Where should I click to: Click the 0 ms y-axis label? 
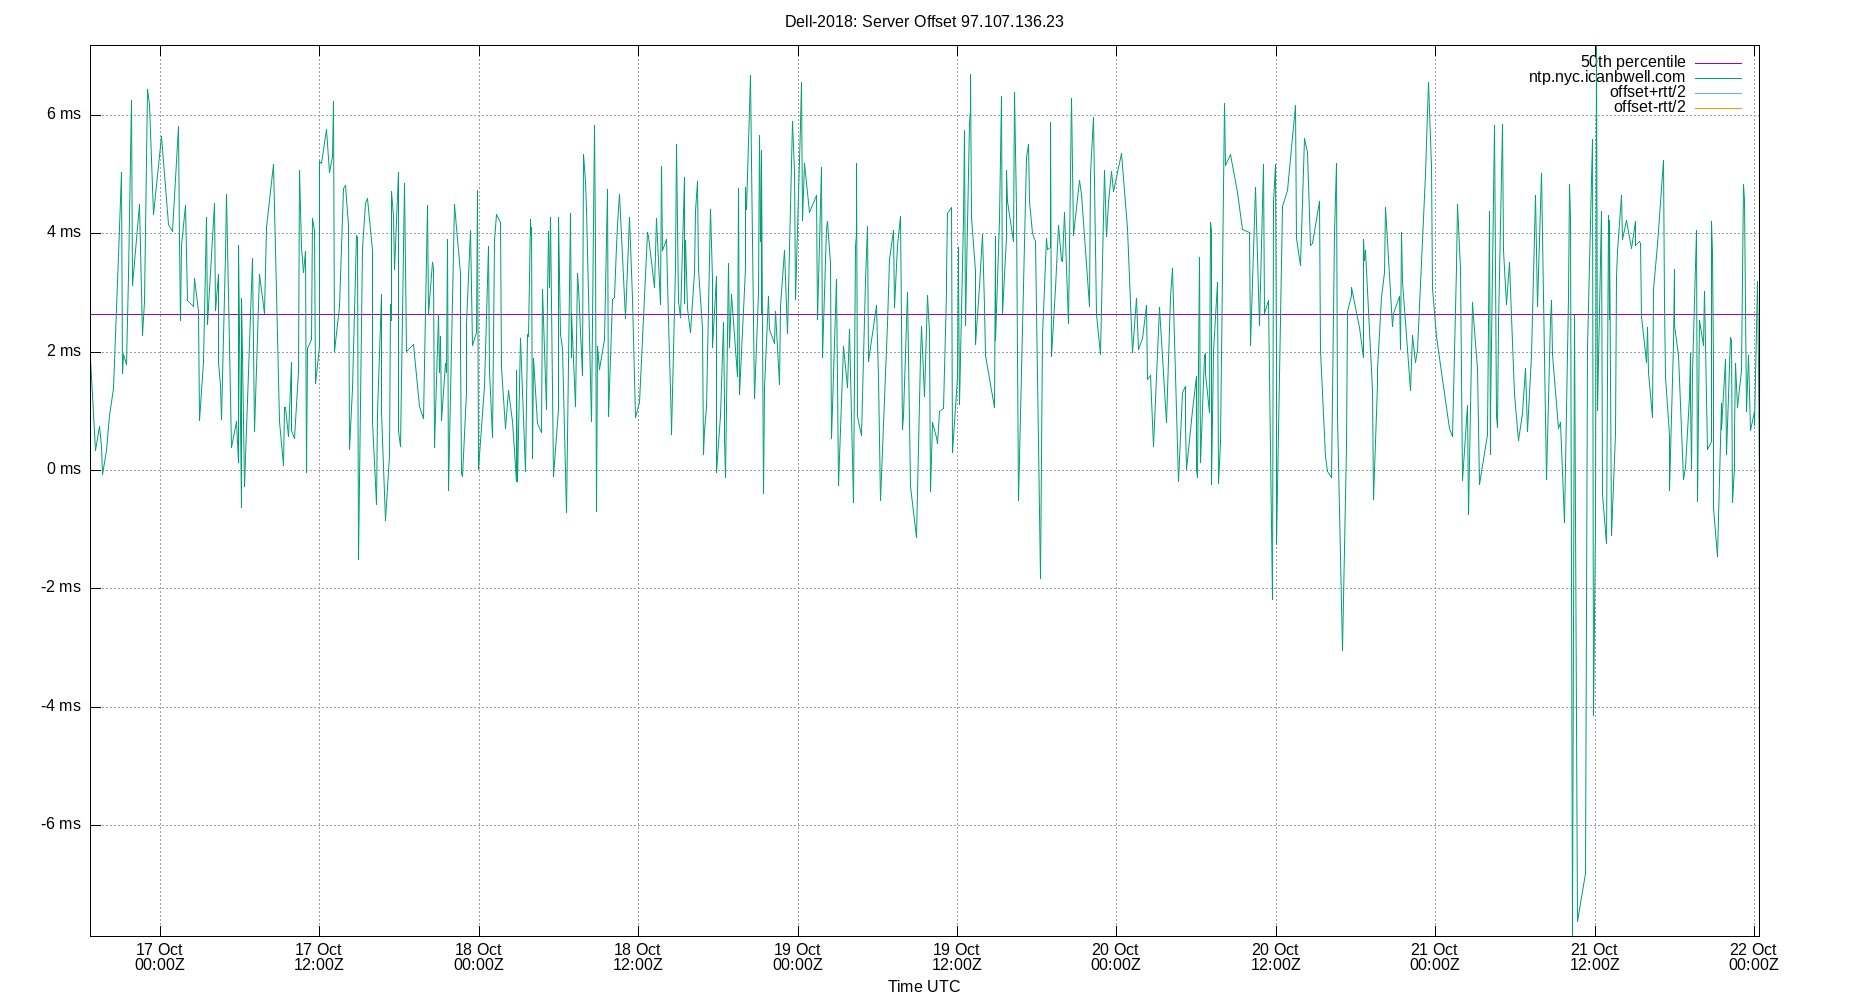tap(64, 469)
